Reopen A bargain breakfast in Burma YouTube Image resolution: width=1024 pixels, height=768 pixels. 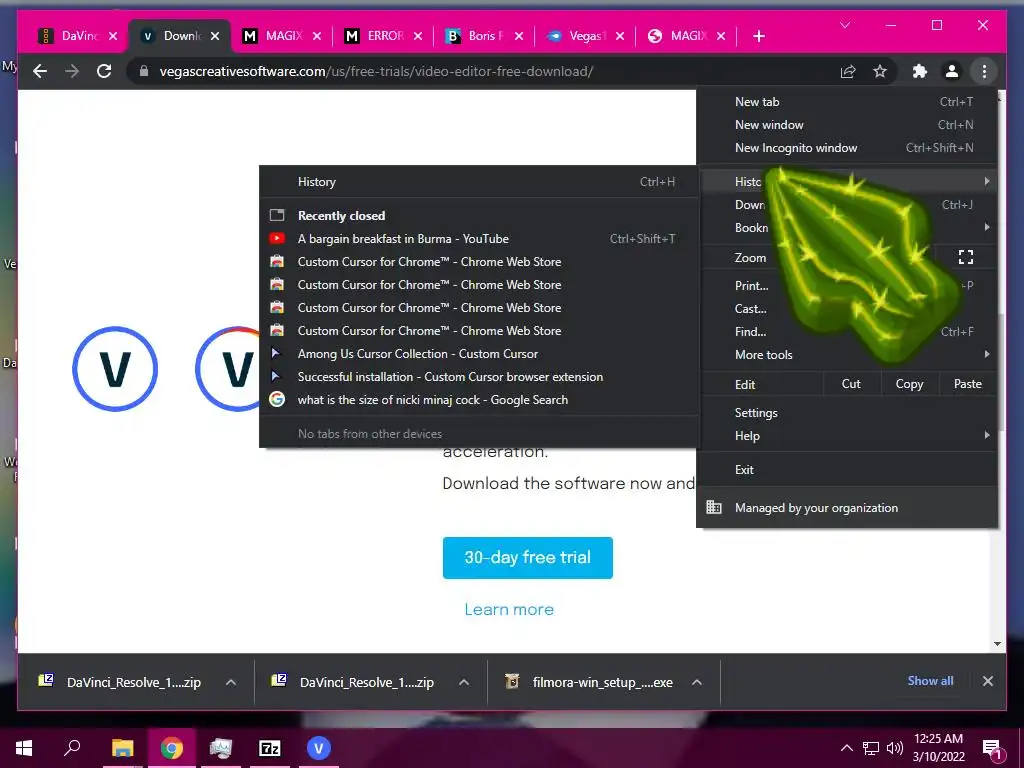[x=479, y=239]
